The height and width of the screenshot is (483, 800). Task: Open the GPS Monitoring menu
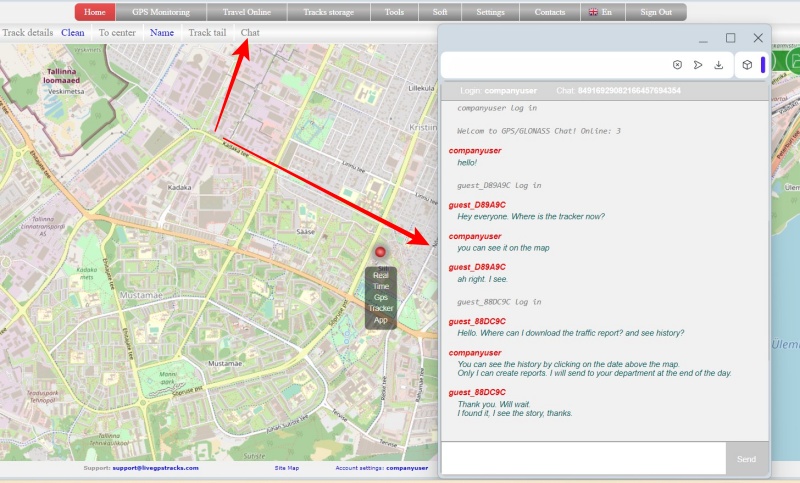[x=160, y=12]
